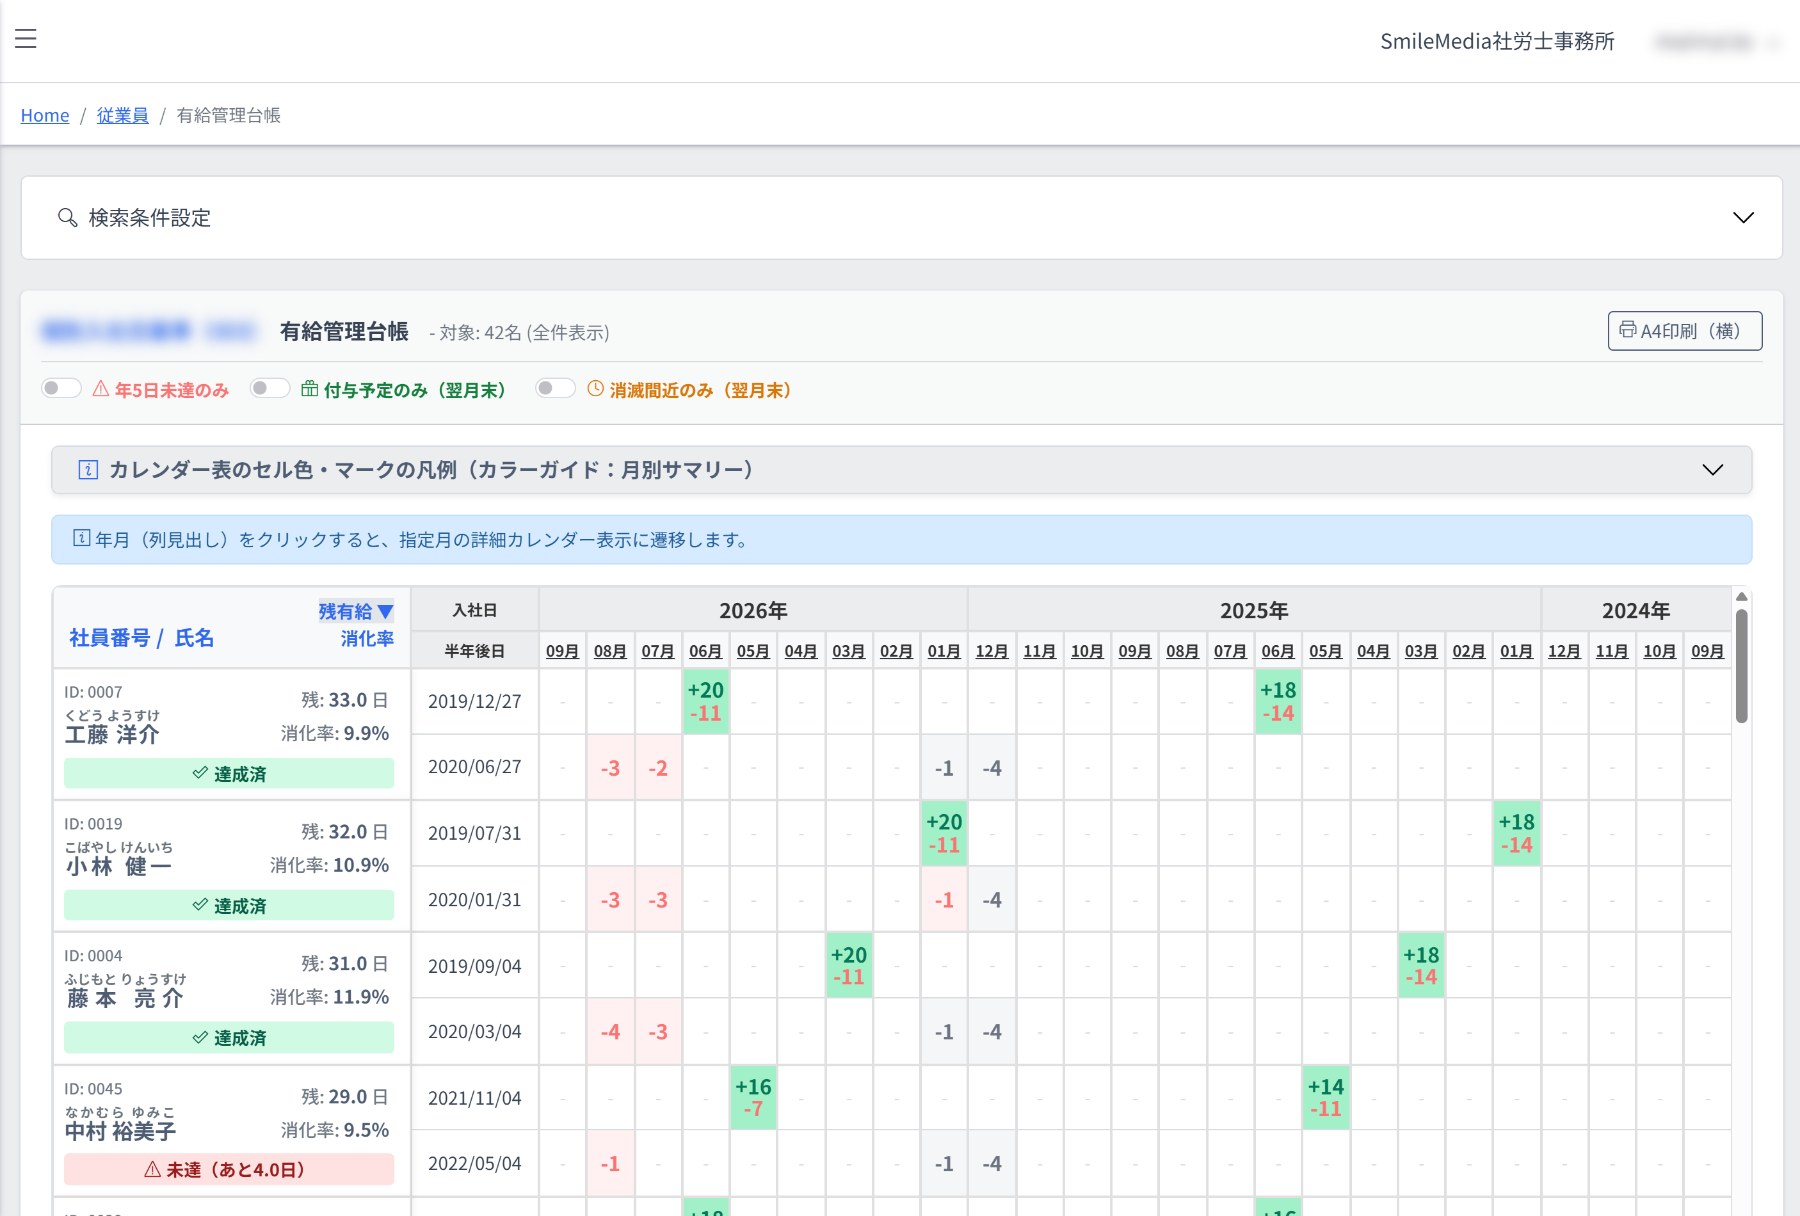Open 2026年 08月 column header

[610, 651]
